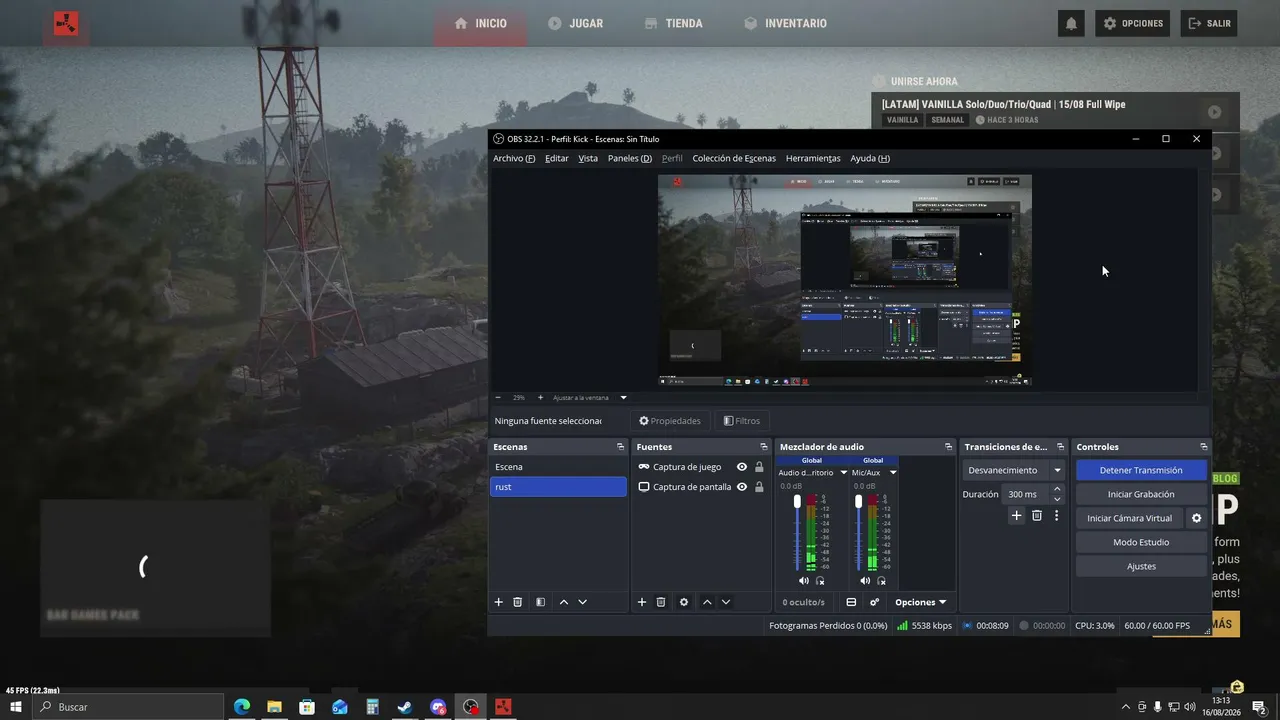
Task: Mute the Mic/Aux channel
Action: pos(864,580)
